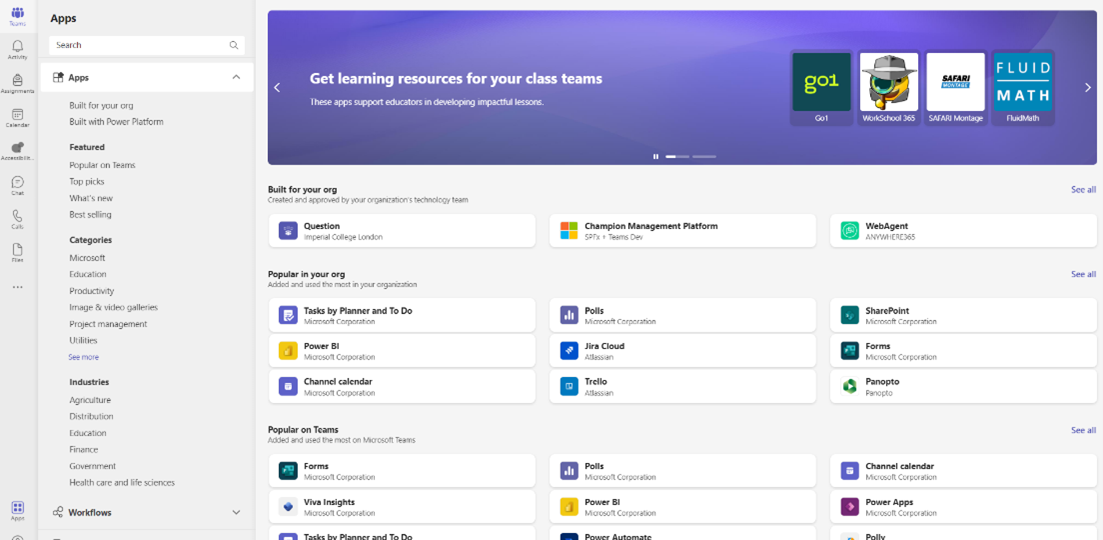1103x540 pixels.
Task: Click See more under Categories
Action: coord(83,357)
